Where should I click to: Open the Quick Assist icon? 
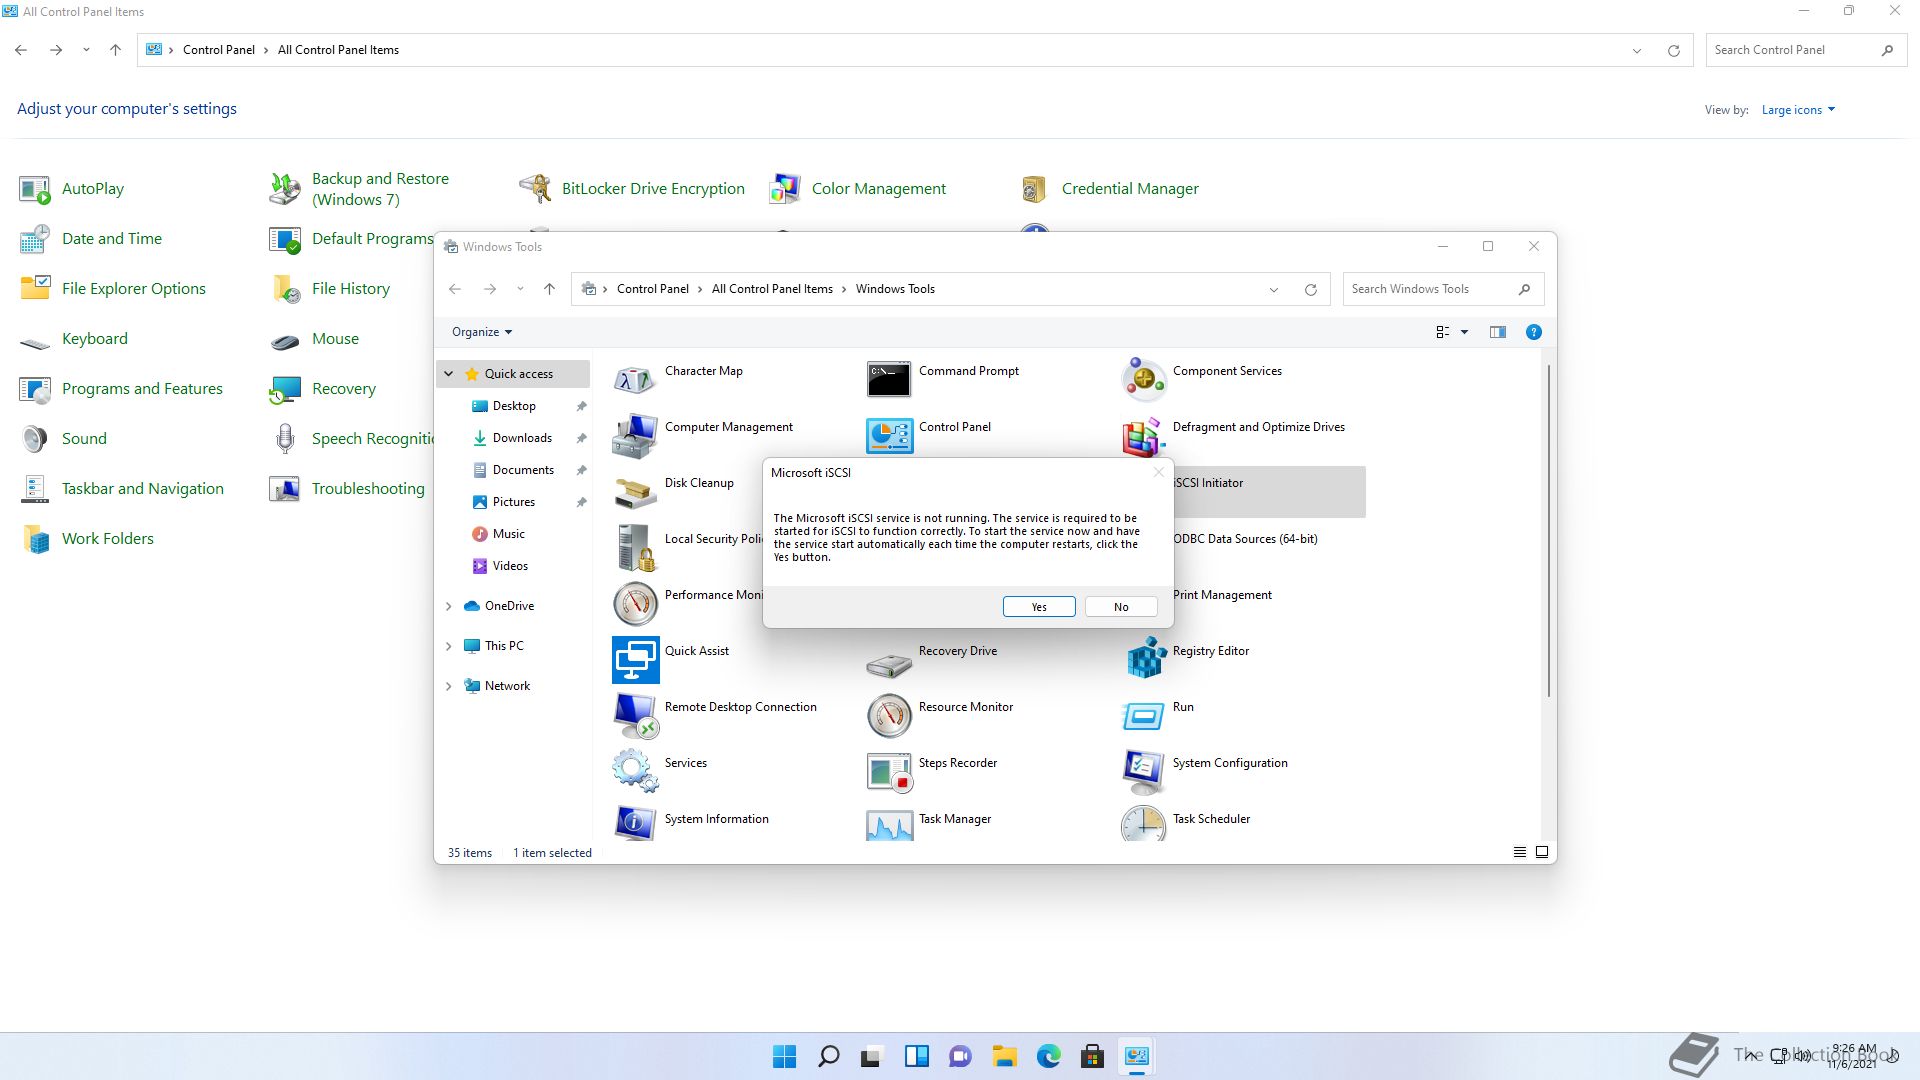(635, 659)
